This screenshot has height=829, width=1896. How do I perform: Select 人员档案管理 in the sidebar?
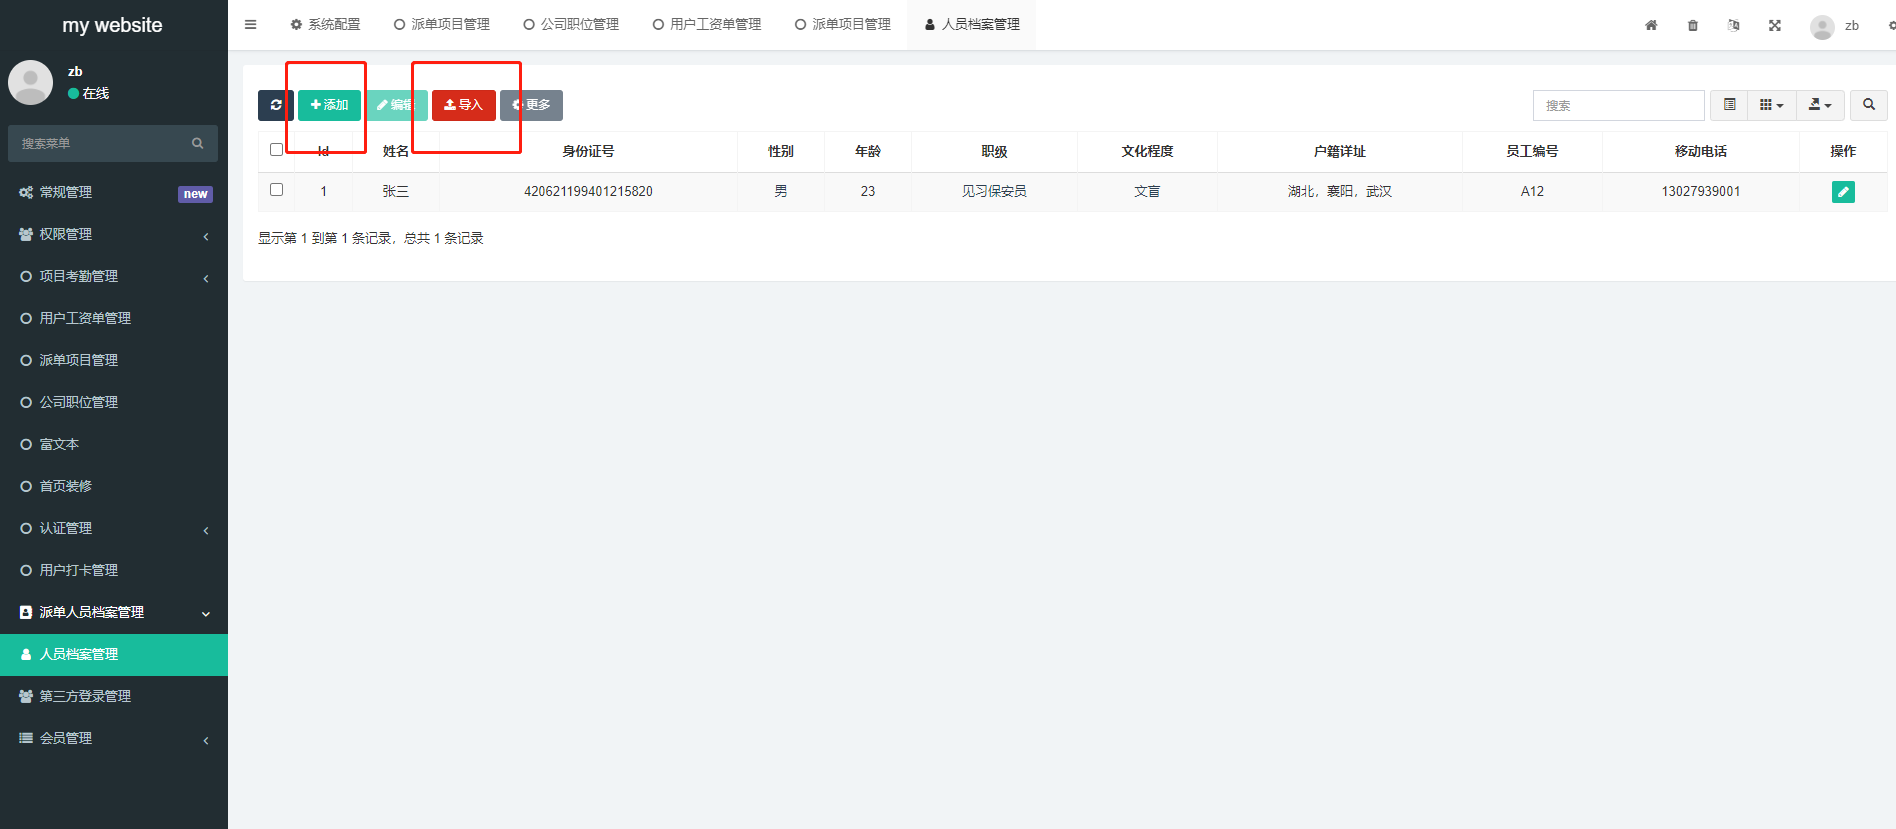[114, 654]
